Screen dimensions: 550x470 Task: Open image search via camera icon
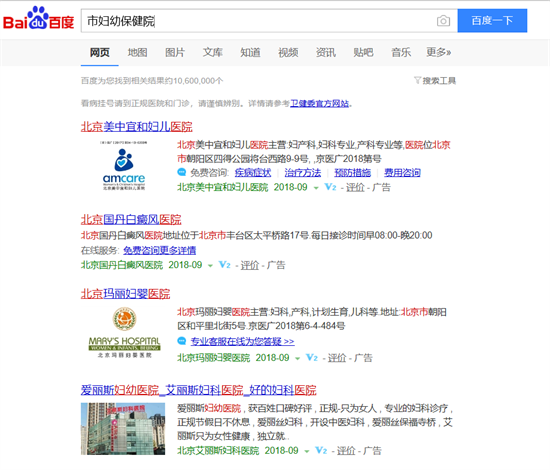[x=443, y=21]
